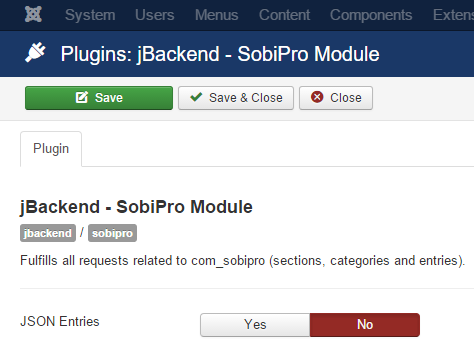Open the Menus dropdown
The width and height of the screenshot is (474, 361).
click(217, 15)
